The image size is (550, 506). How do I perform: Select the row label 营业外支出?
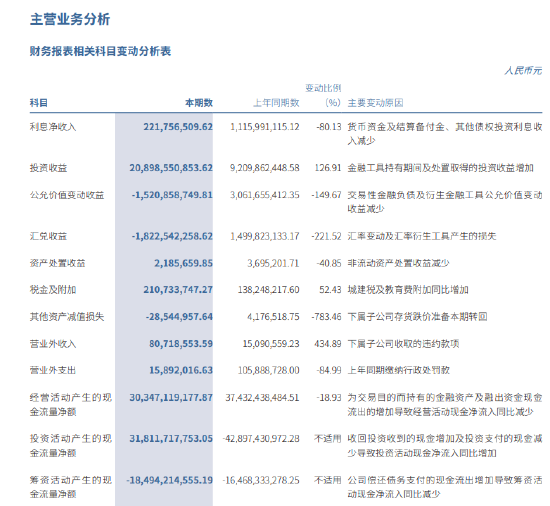(x=53, y=370)
